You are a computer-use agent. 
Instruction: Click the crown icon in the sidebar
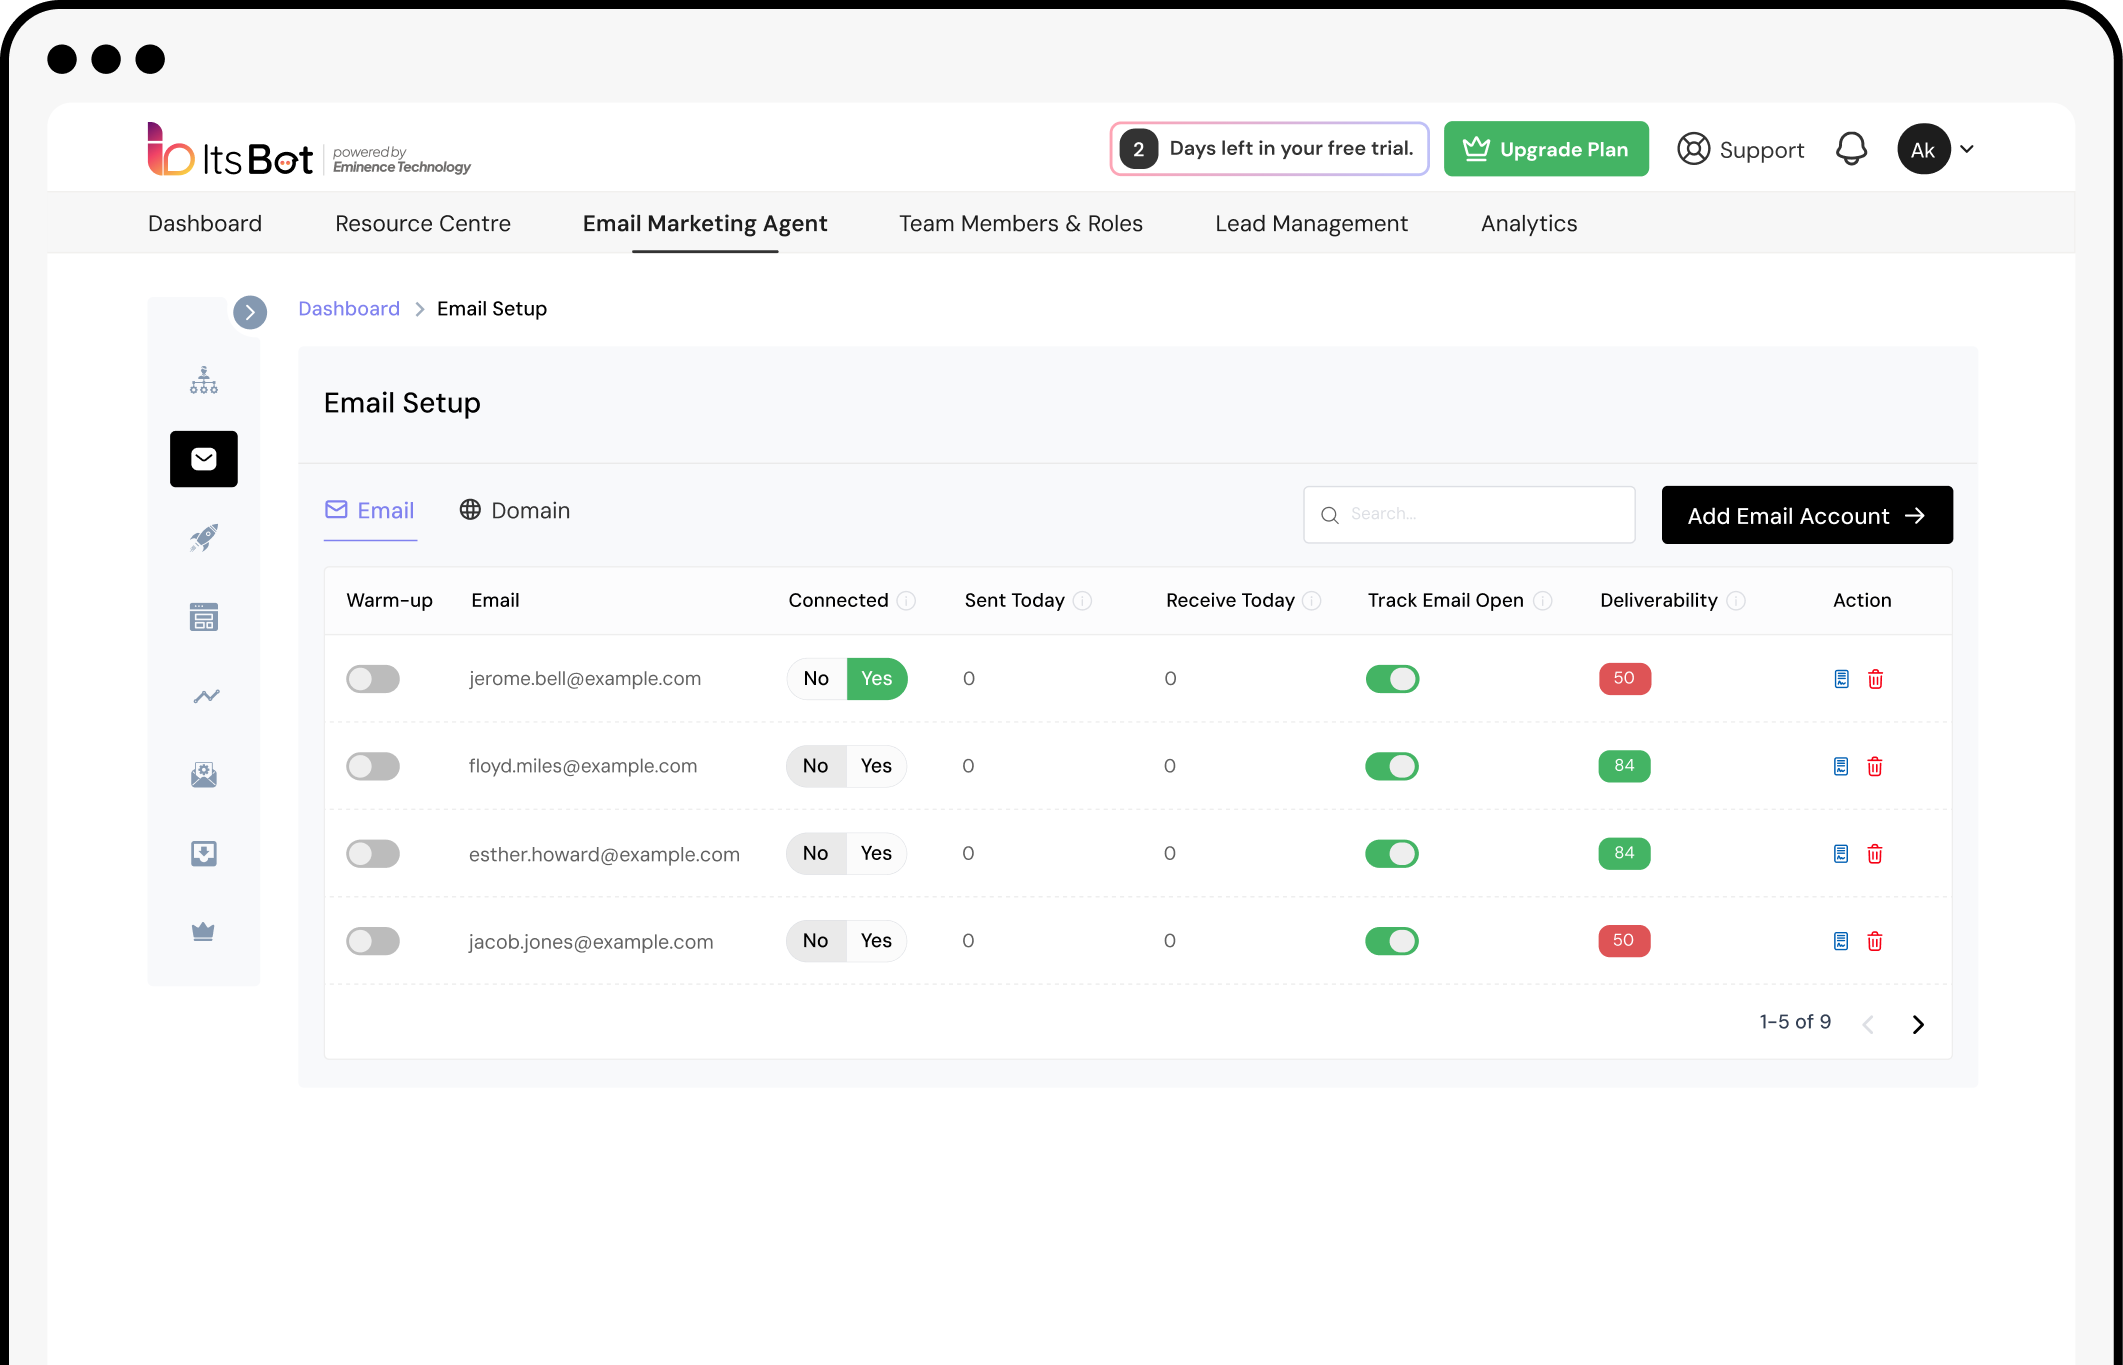click(x=203, y=932)
